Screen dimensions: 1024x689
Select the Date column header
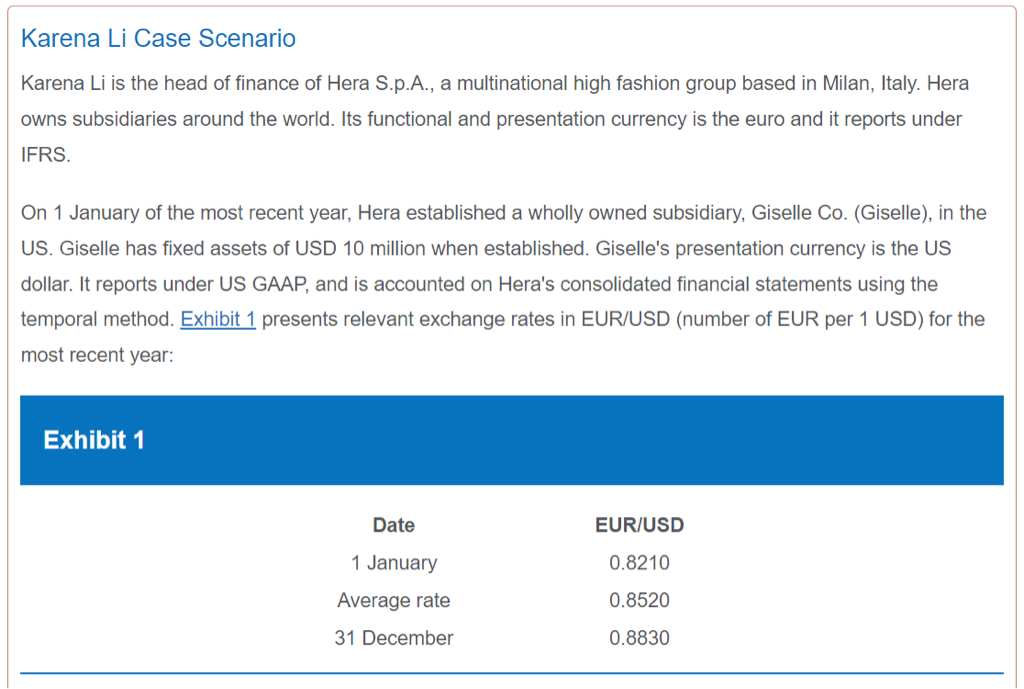393,525
